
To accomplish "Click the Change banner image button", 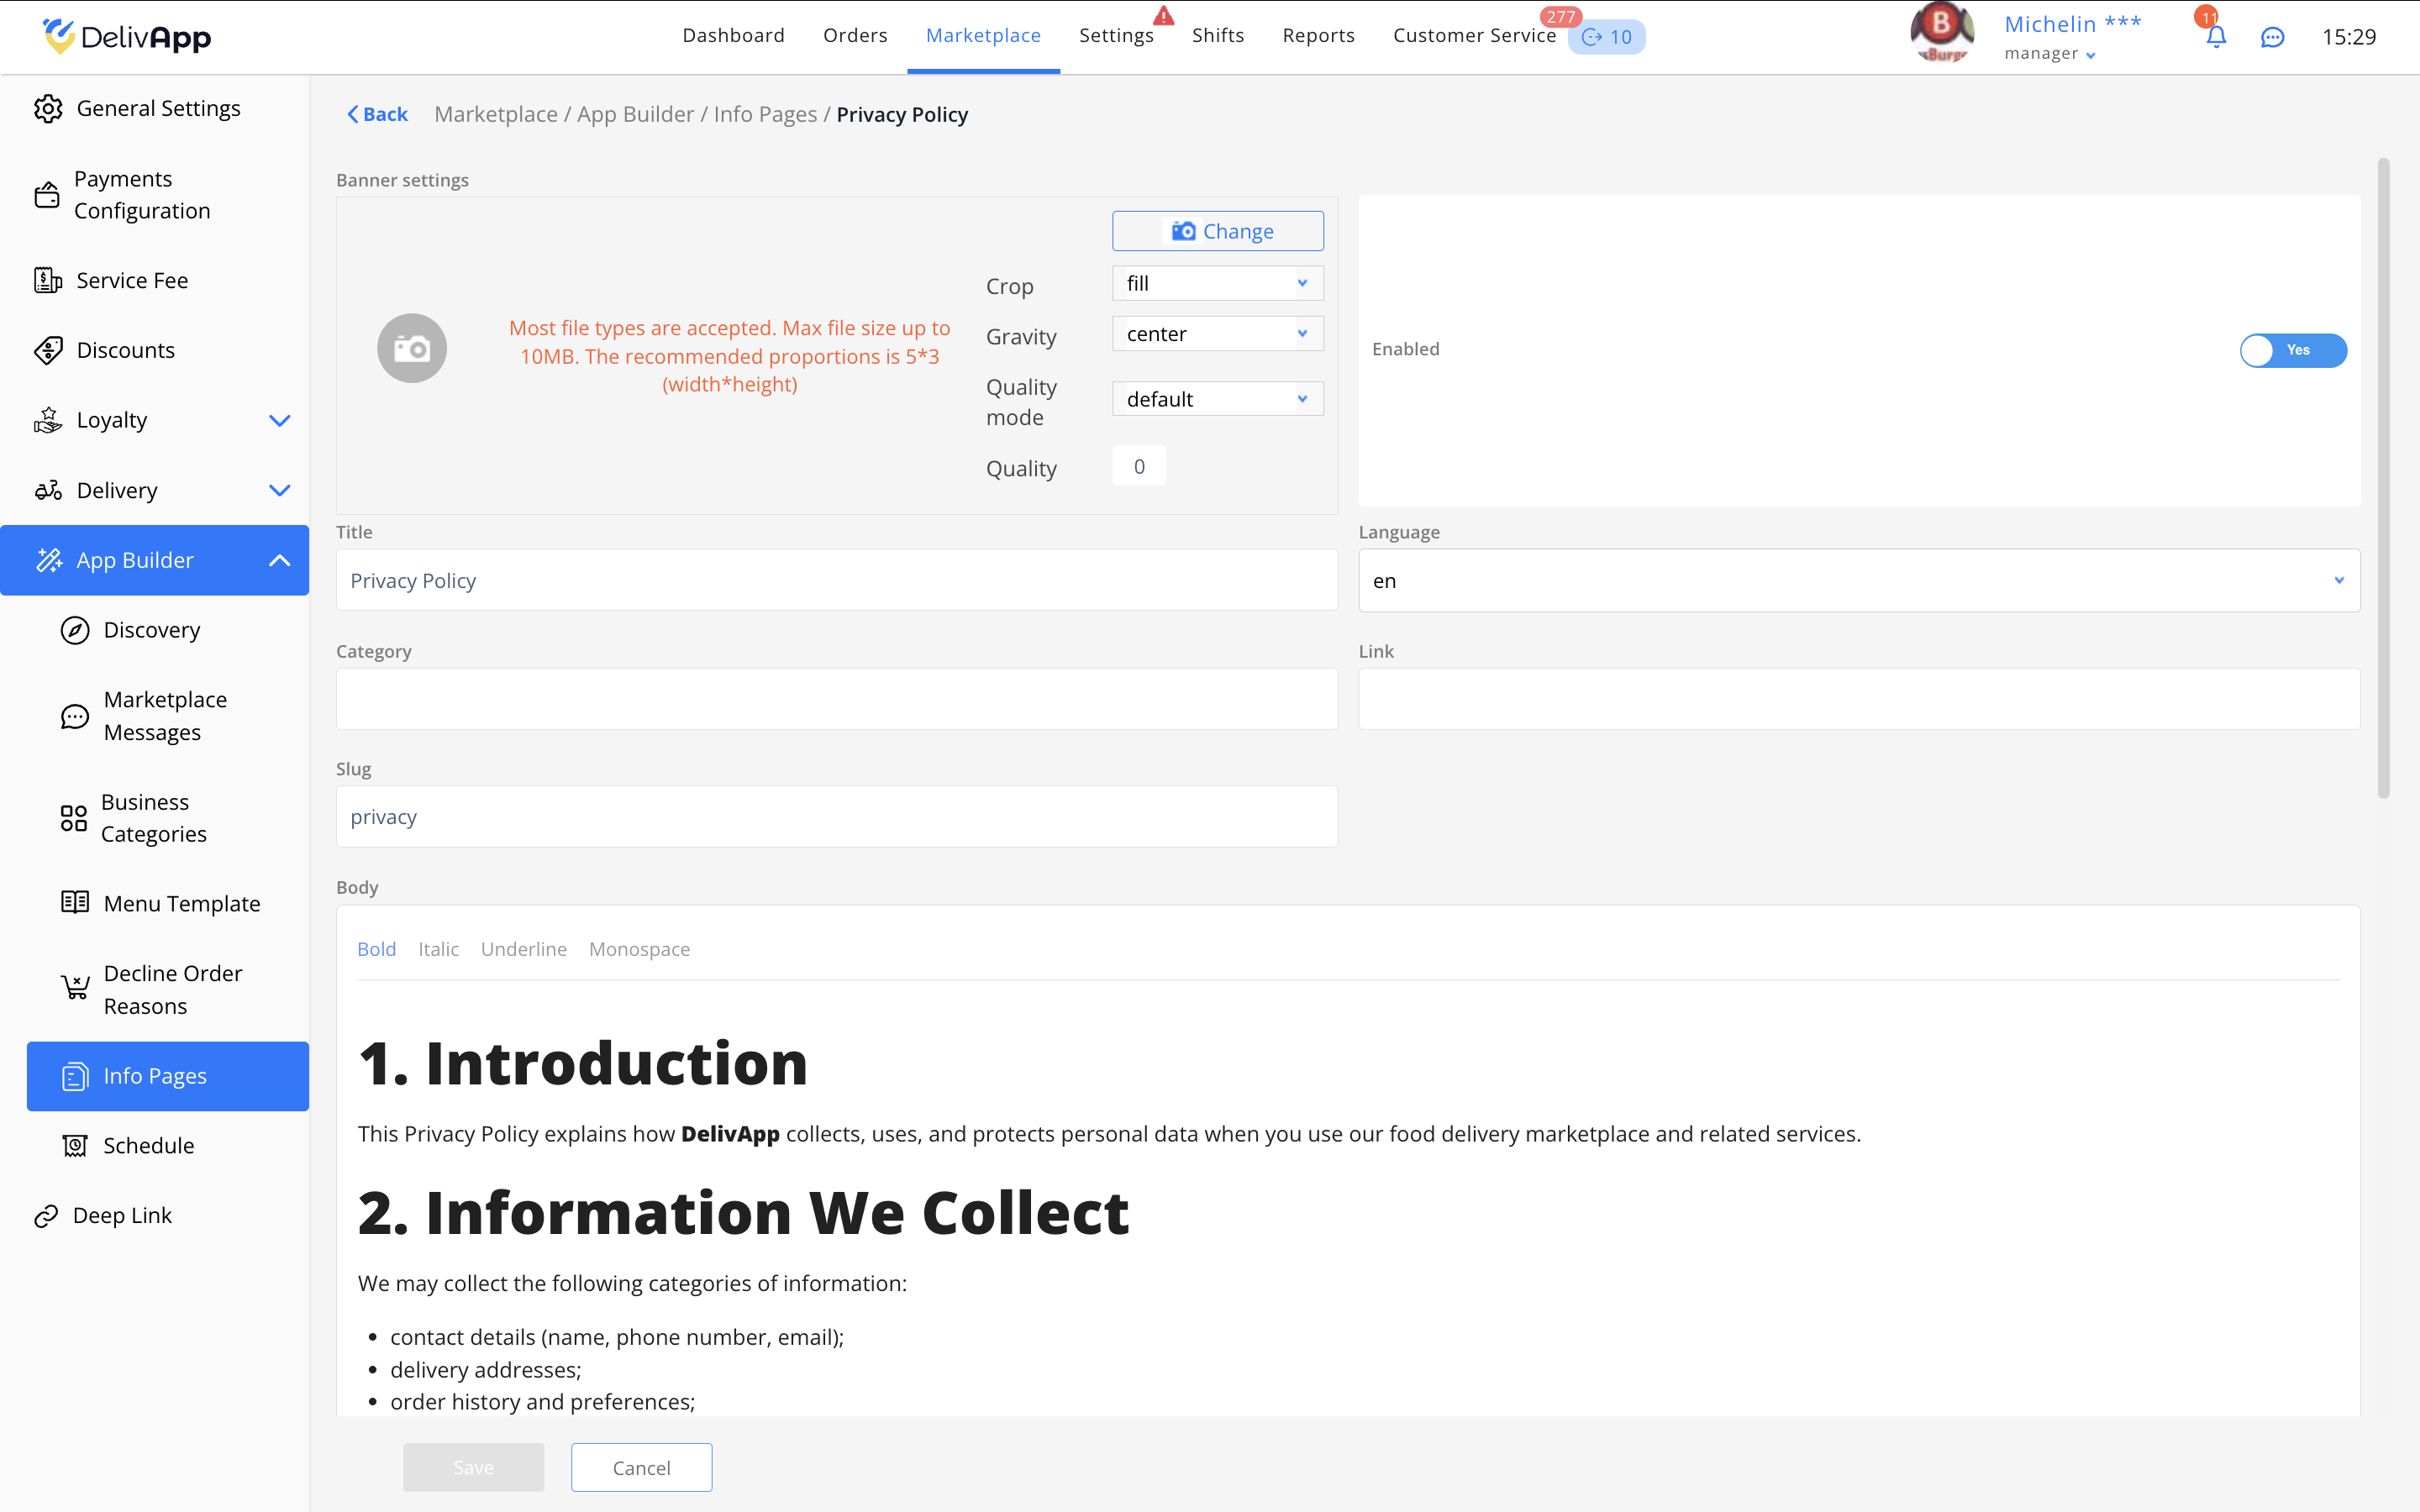I will (x=1217, y=231).
